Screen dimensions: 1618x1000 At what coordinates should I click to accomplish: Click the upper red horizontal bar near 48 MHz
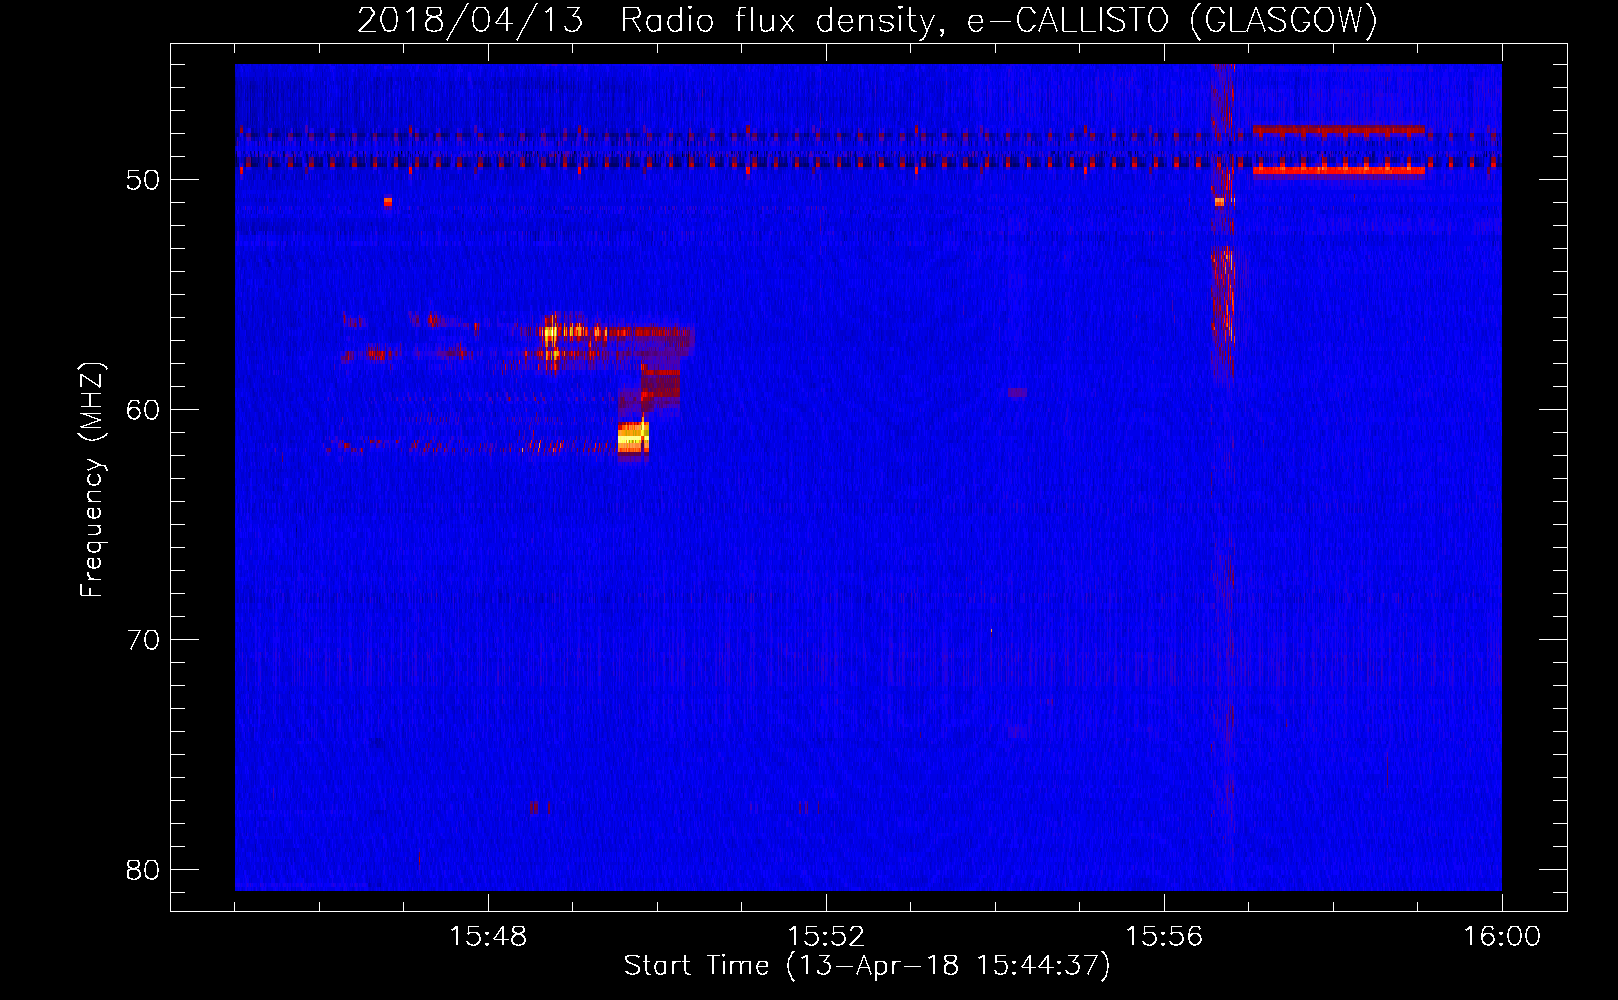[x=1339, y=130]
